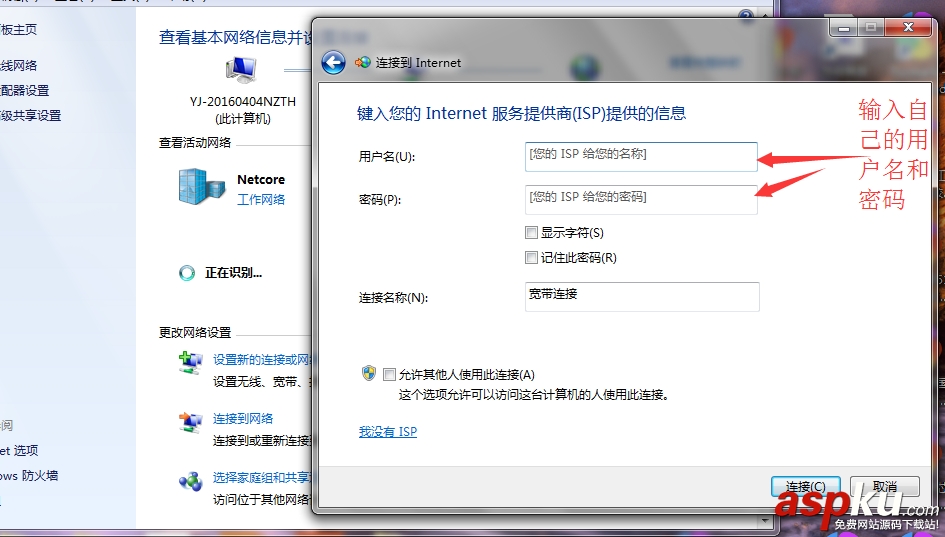Click the 用户名(U): label
Screen dimensions: 945x537
pyautogui.click(x=387, y=157)
